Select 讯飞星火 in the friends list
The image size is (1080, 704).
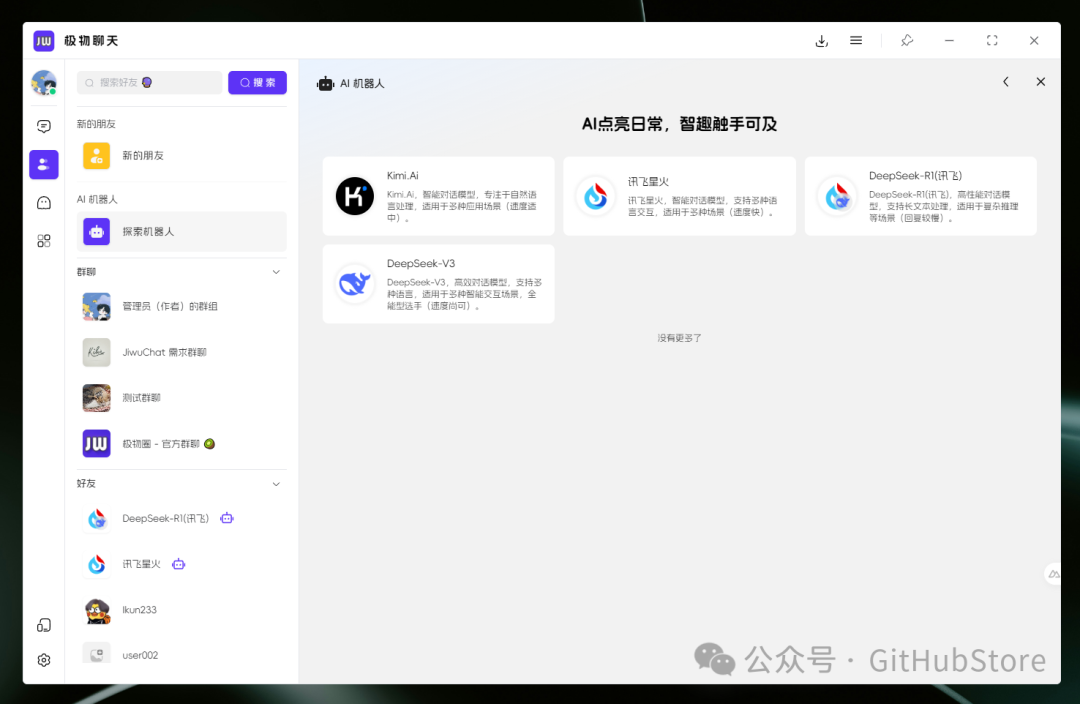pyautogui.click(x=182, y=564)
